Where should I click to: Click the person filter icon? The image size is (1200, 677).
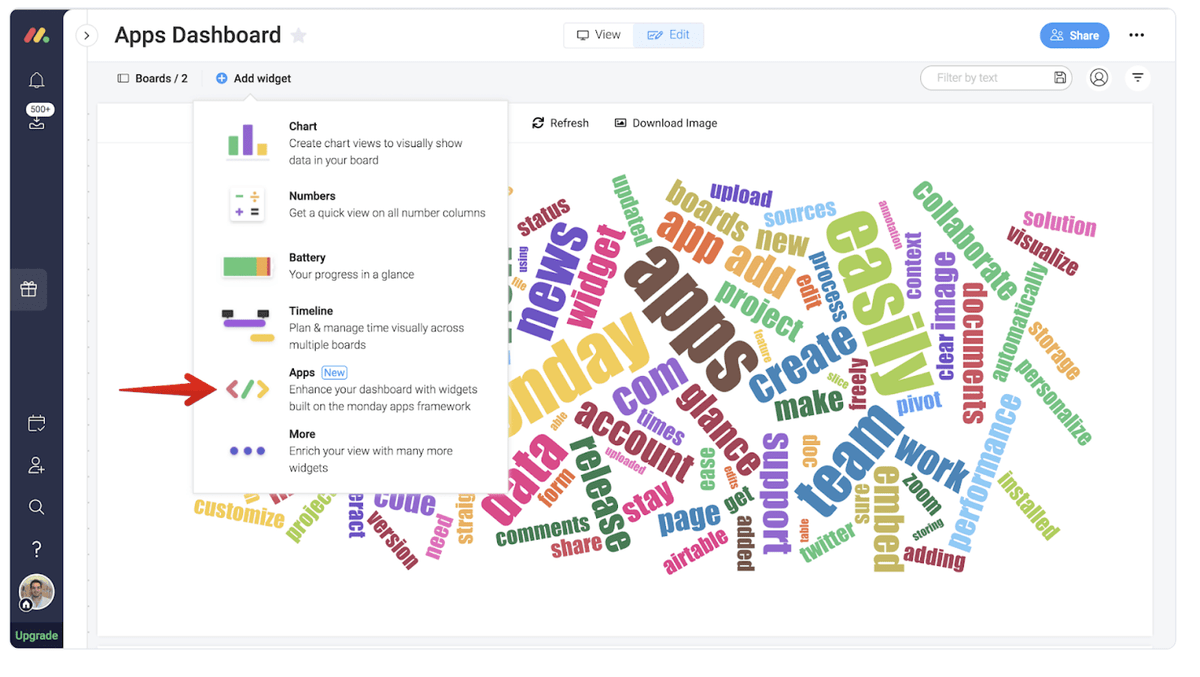[x=1099, y=78]
